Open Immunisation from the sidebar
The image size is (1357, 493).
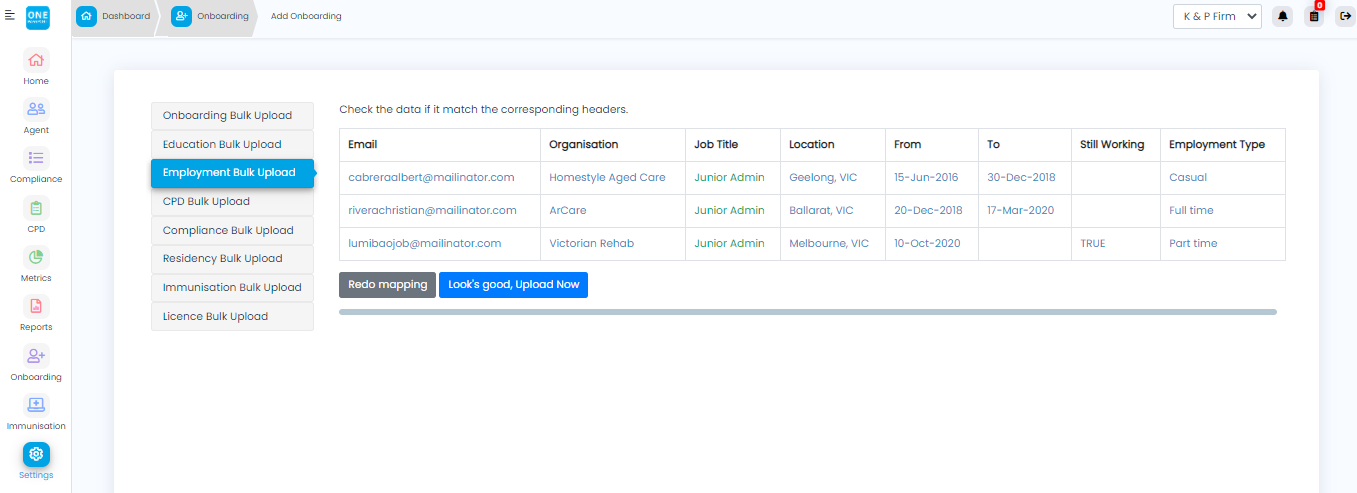click(x=36, y=412)
